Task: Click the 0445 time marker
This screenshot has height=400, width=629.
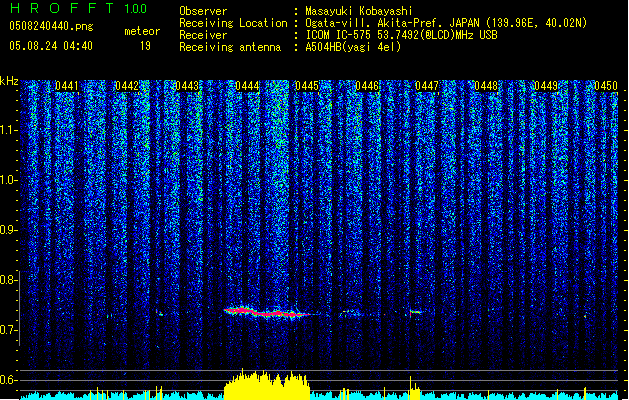Action: [307, 86]
